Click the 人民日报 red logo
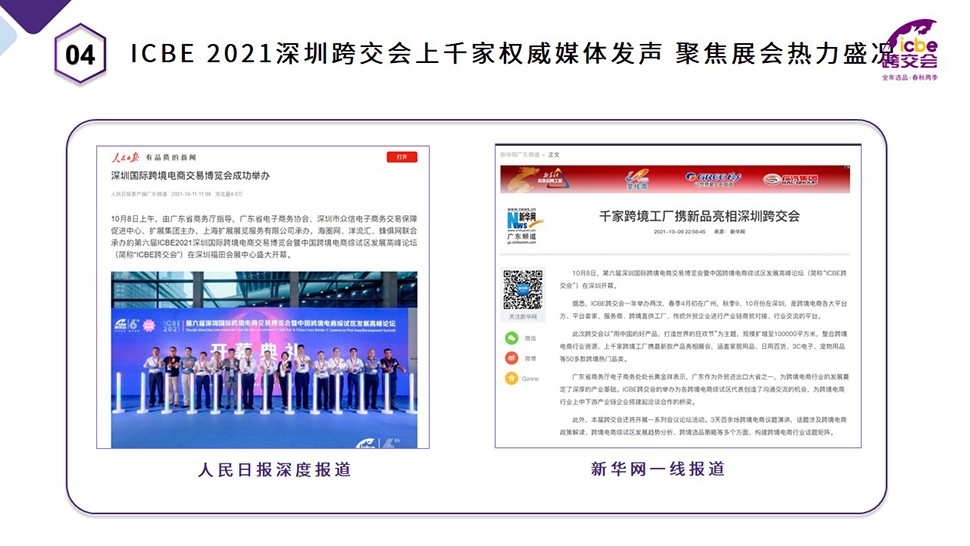Screen dimensions: 970x546 tap(126, 157)
